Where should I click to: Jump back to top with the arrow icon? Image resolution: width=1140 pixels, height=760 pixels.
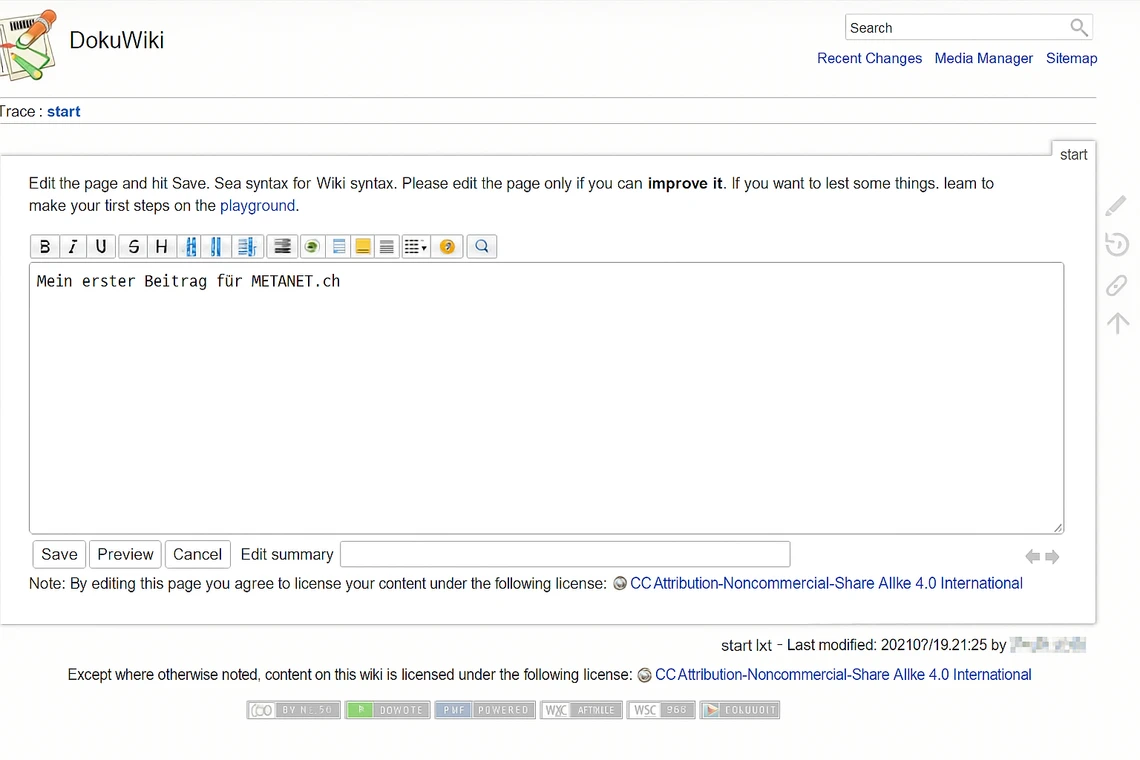pos(1116,322)
